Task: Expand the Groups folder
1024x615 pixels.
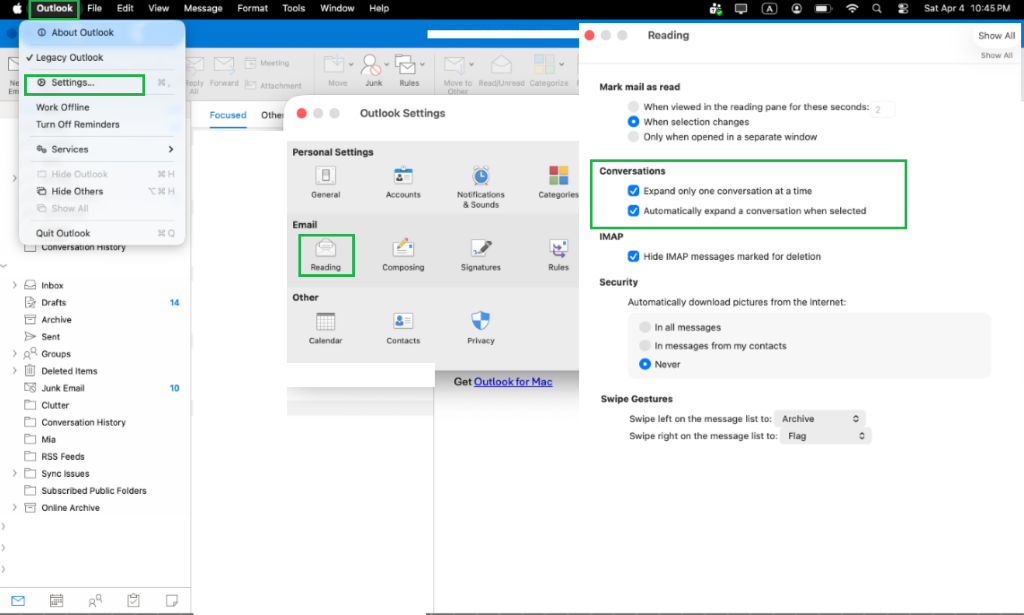Action: [14, 353]
